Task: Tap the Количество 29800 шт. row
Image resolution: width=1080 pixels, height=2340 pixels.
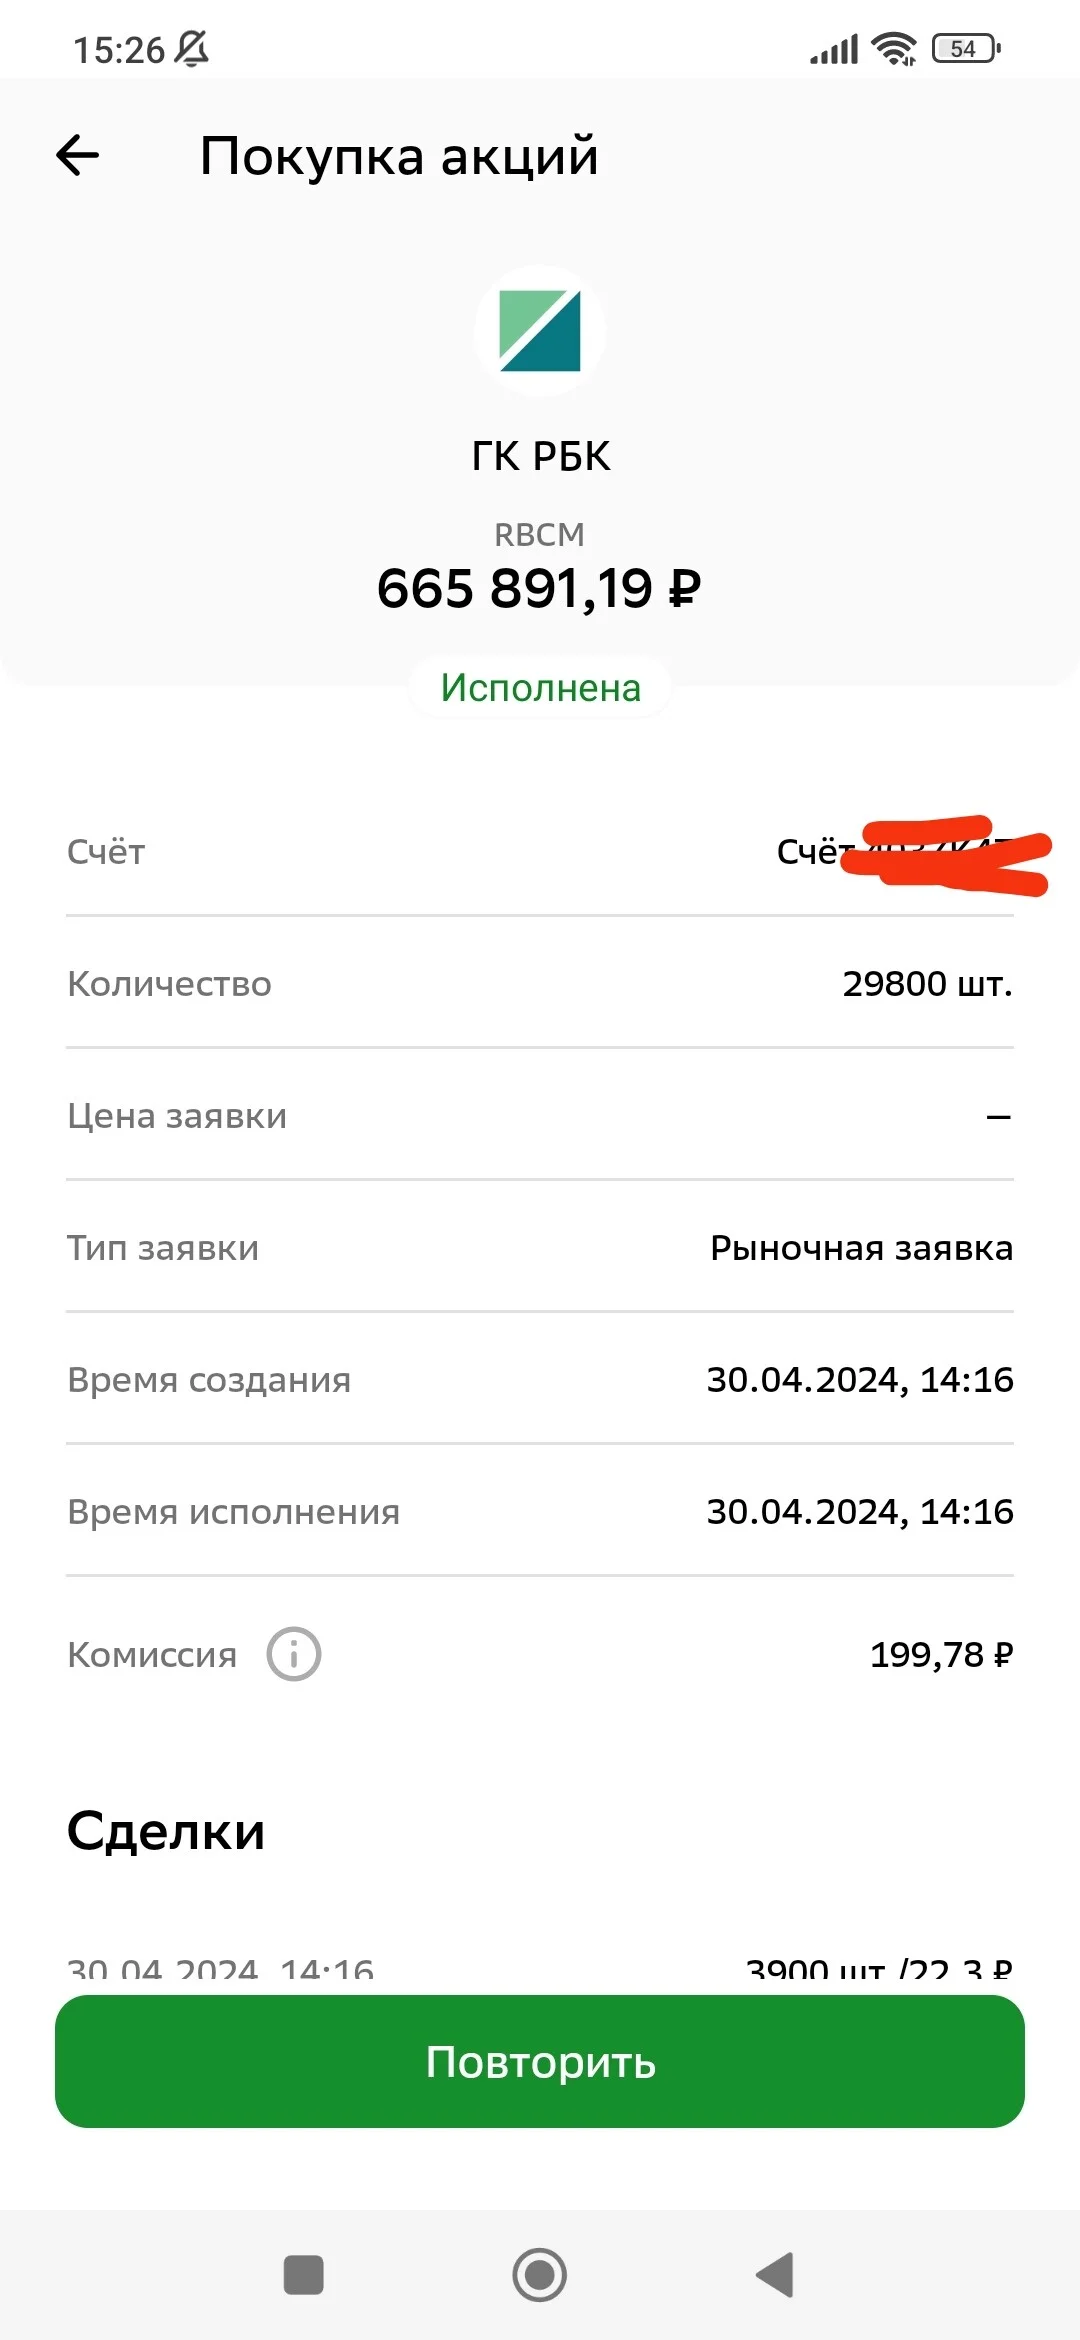Action: (x=540, y=983)
